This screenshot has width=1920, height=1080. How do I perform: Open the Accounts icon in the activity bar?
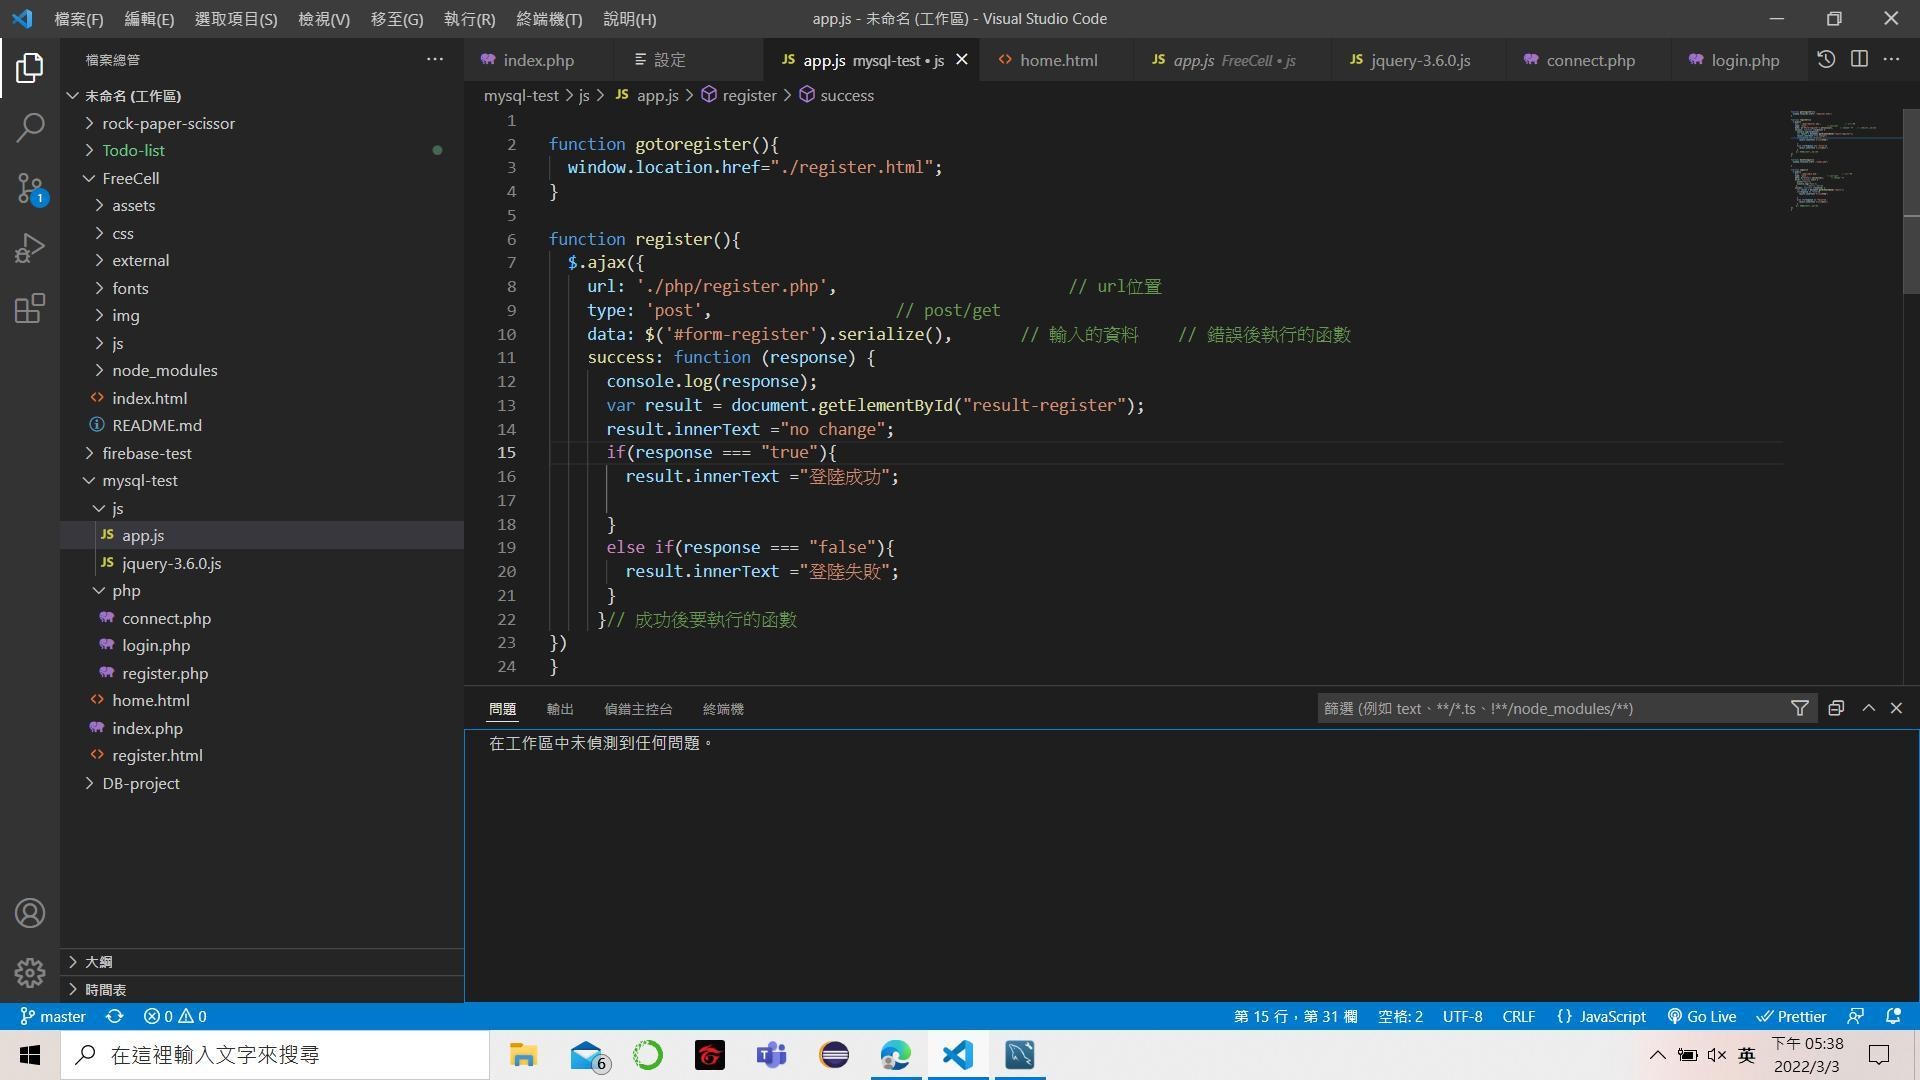point(30,913)
